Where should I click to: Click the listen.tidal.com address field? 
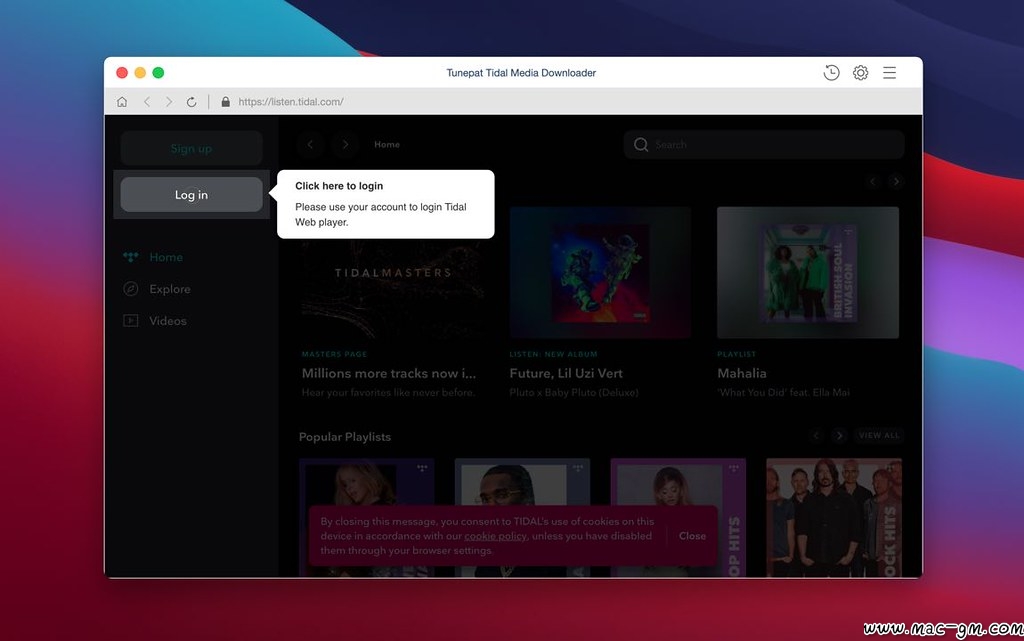[x=291, y=102]
